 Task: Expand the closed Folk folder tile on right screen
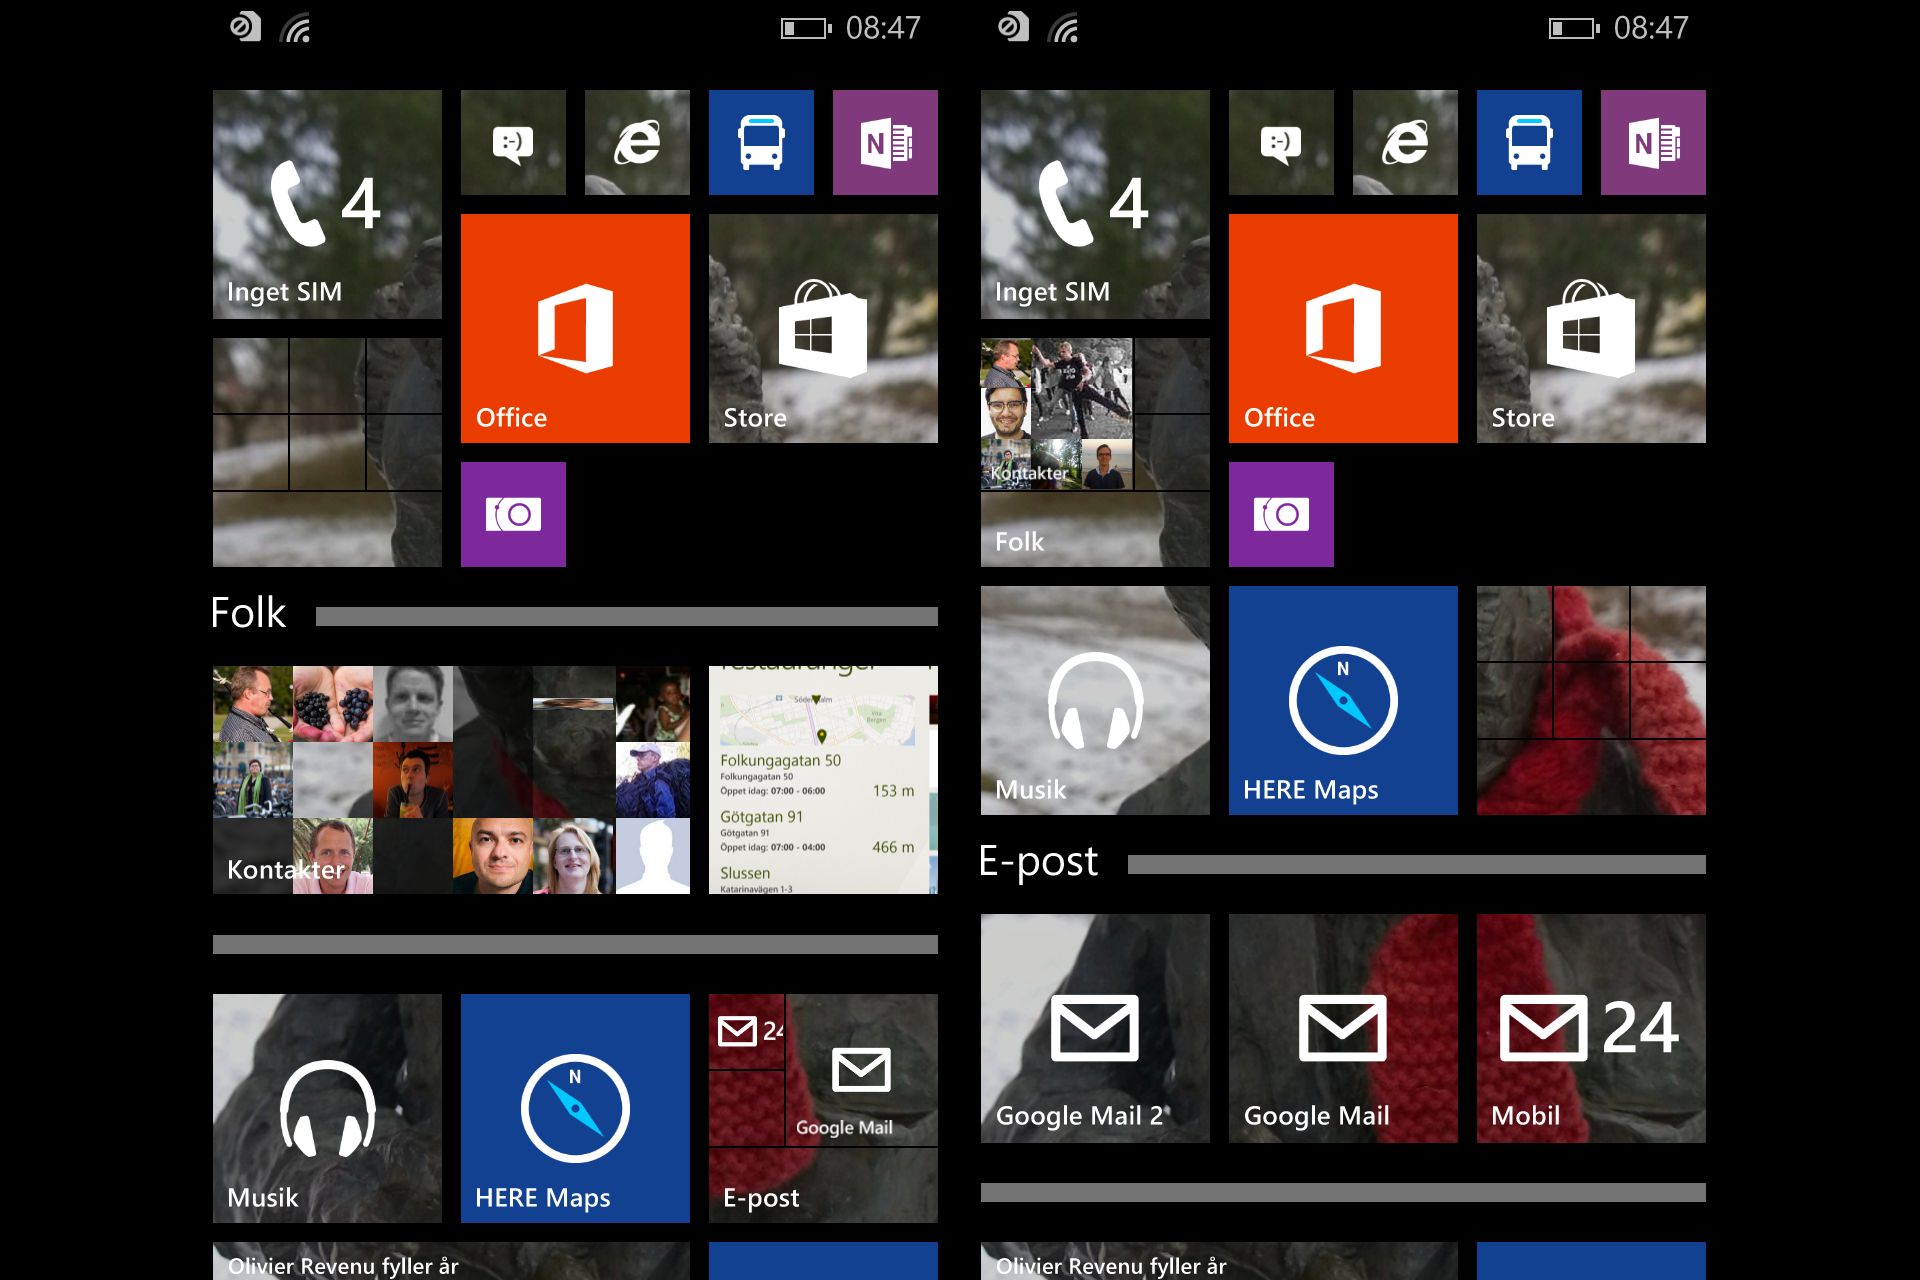pyautogui.click(x=1095, y=452)
